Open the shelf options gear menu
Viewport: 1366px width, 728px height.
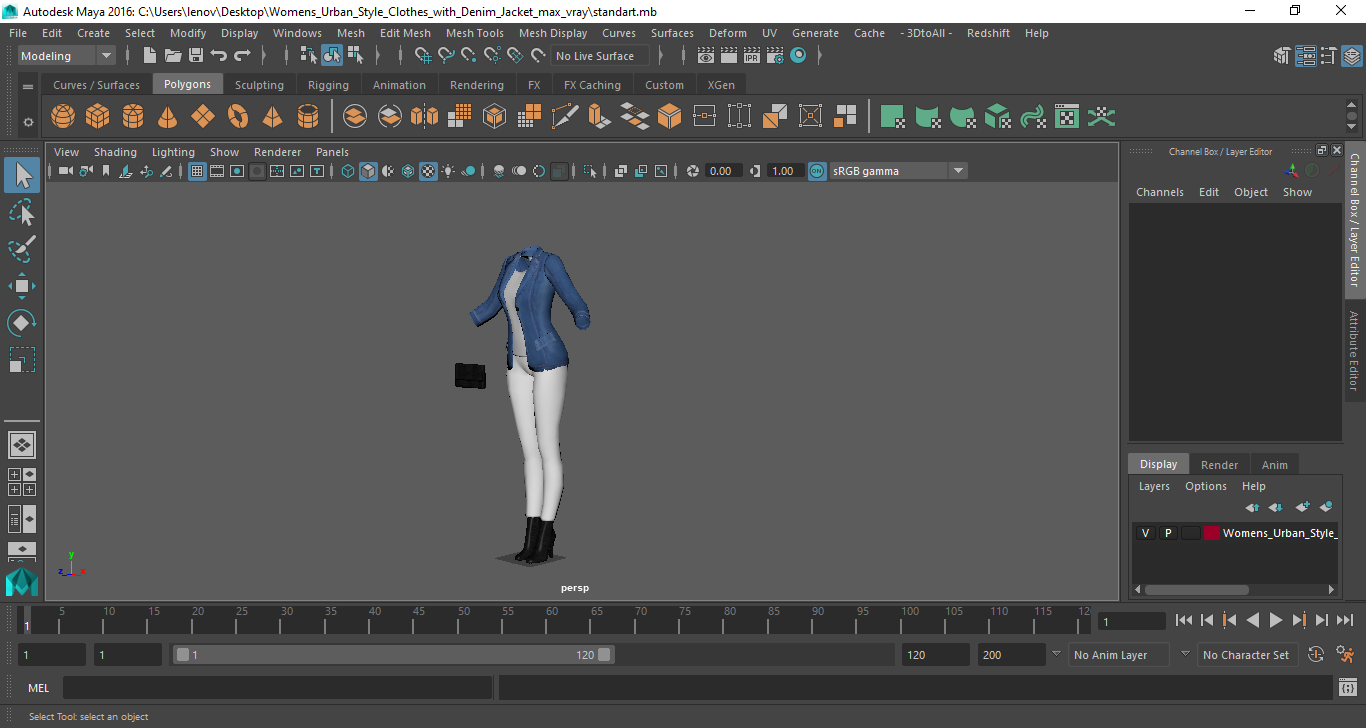tap(28, 122)
